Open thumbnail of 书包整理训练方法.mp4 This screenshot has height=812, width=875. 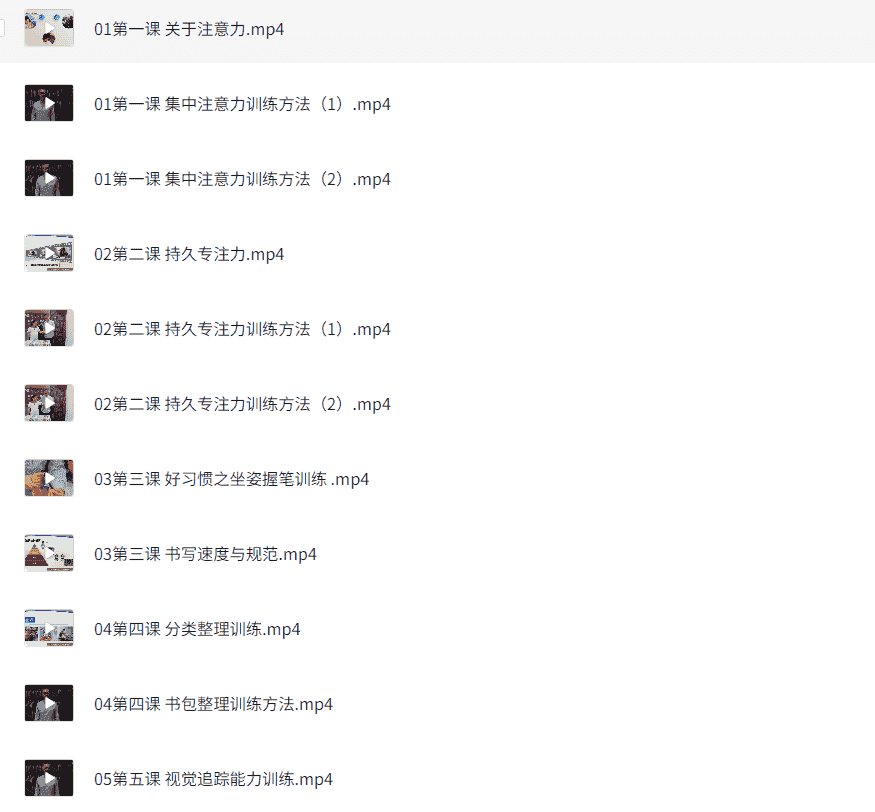[x=49, y=703]
